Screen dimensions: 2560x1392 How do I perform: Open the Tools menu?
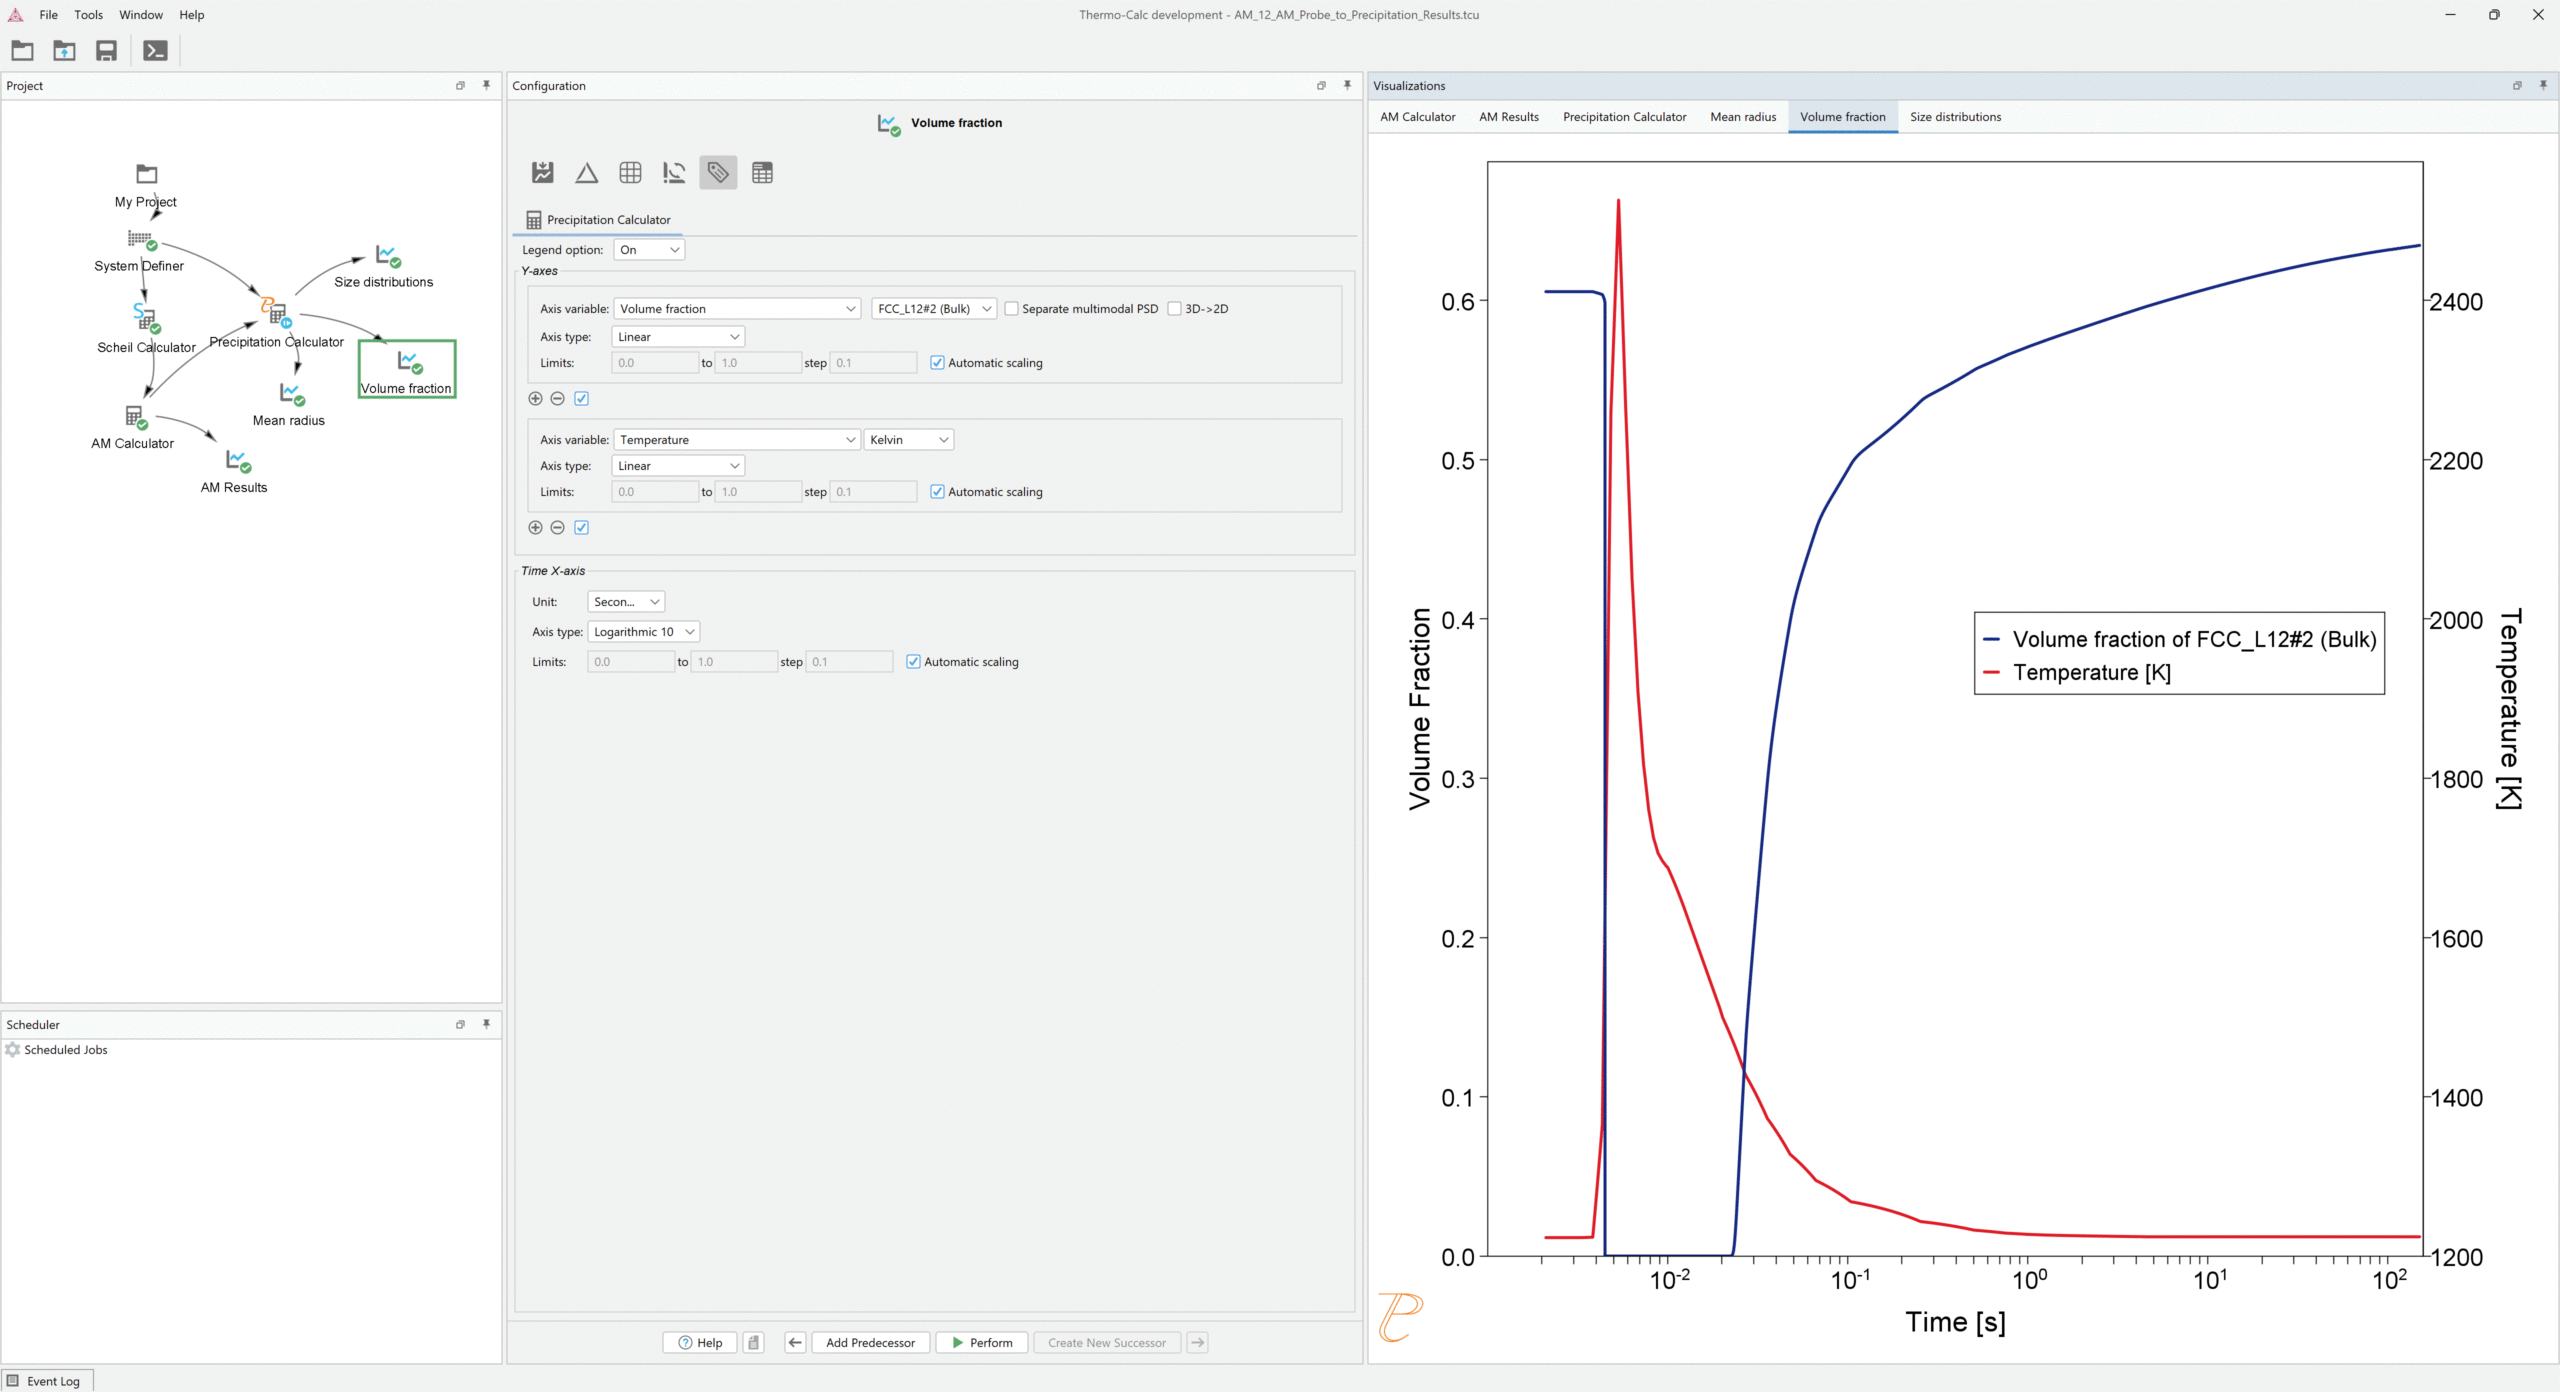88,15
